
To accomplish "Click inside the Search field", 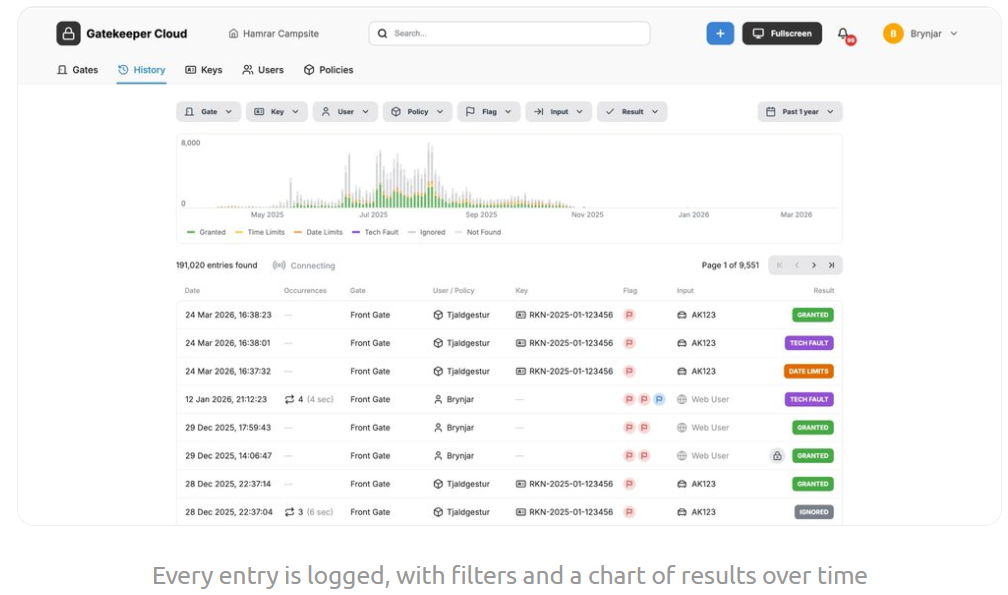I will (509, 33).
